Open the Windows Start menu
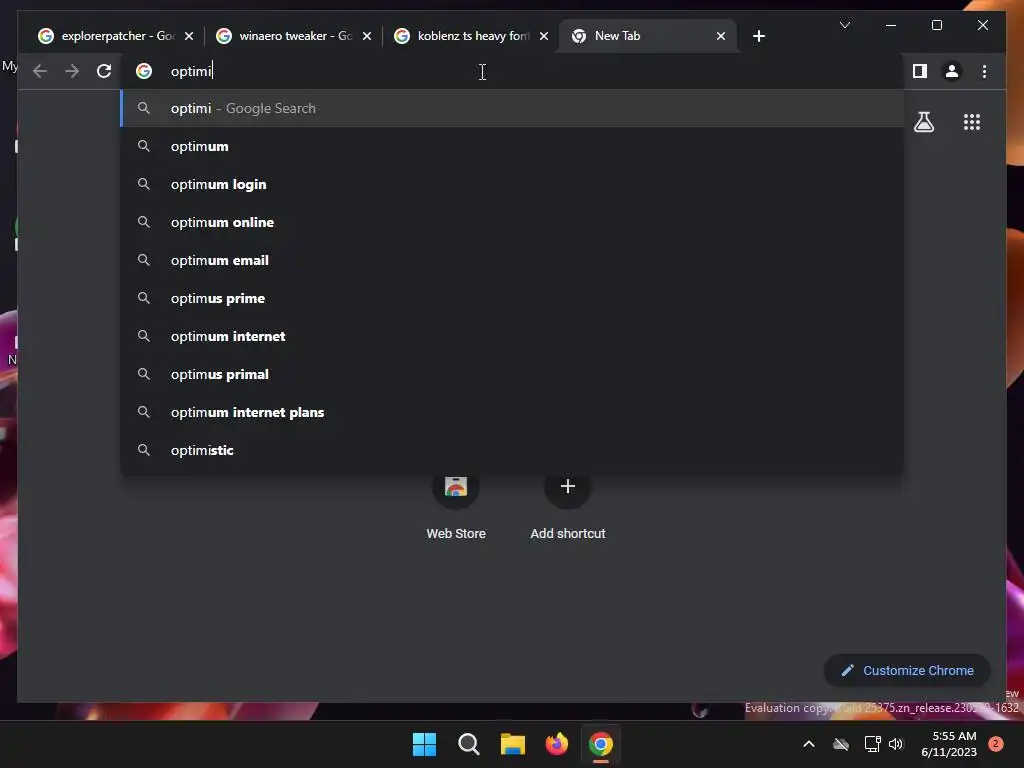The width and height of the screenshot is (1024, 768). (x=424, y=744)
